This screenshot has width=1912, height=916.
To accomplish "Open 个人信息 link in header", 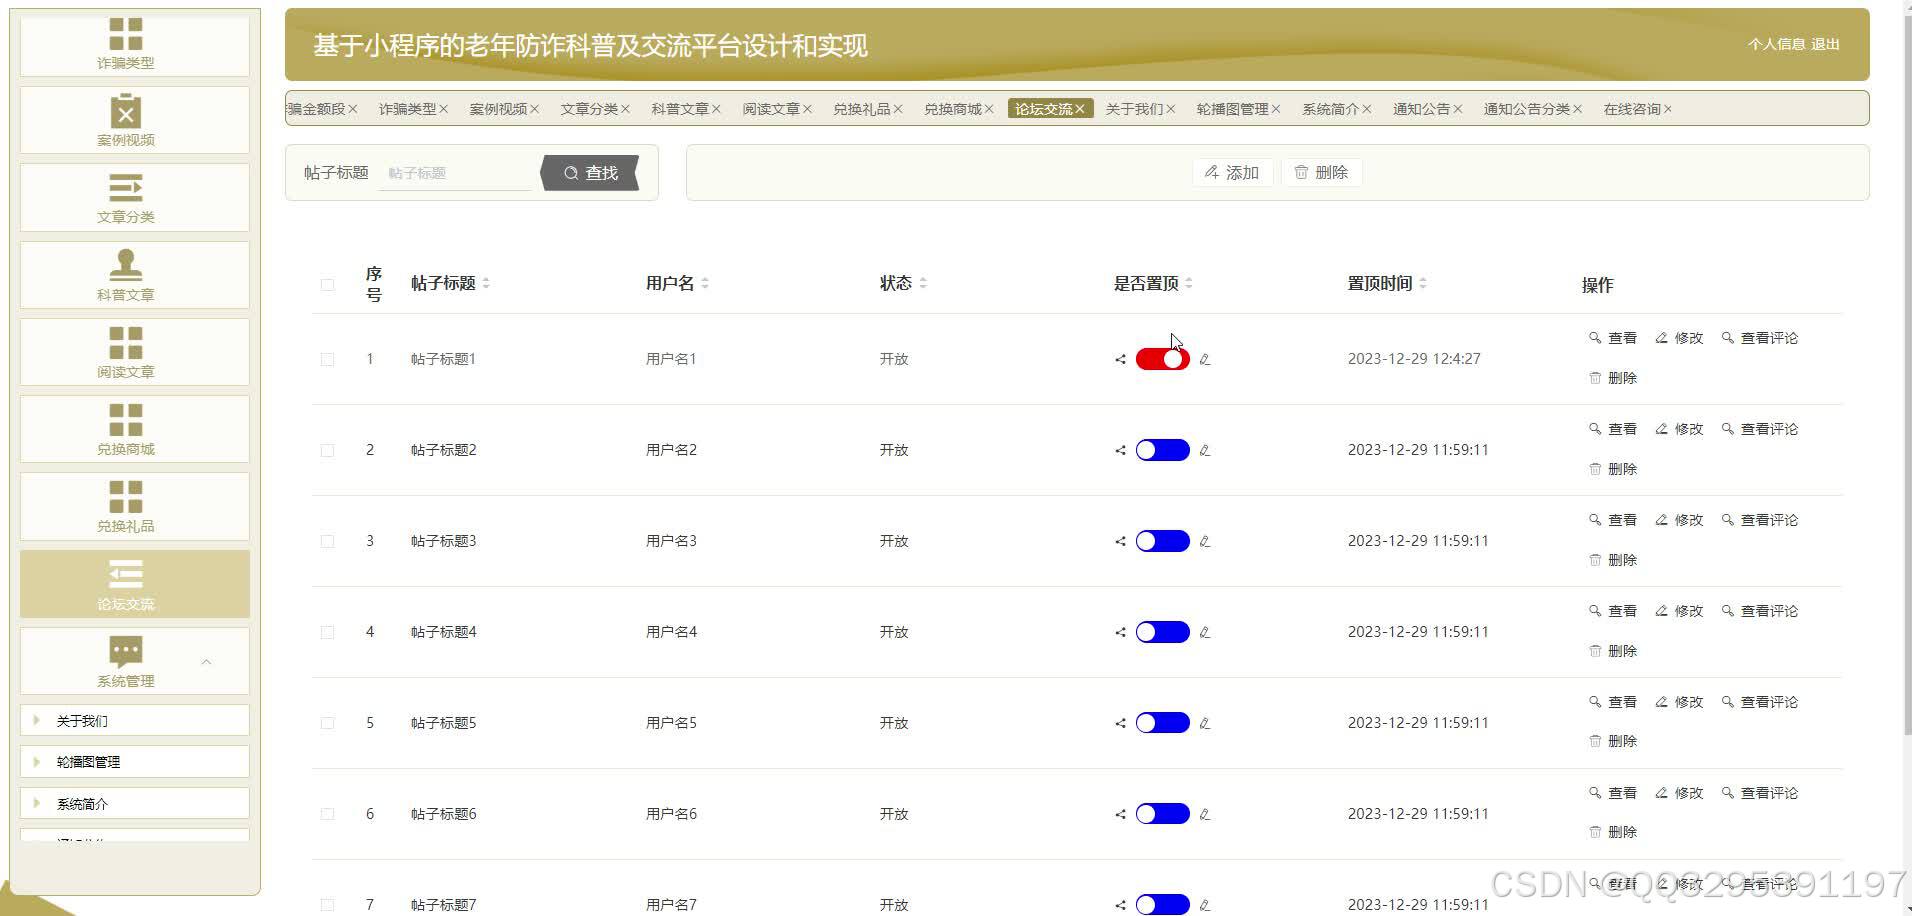I will (x=1777, y=44).
